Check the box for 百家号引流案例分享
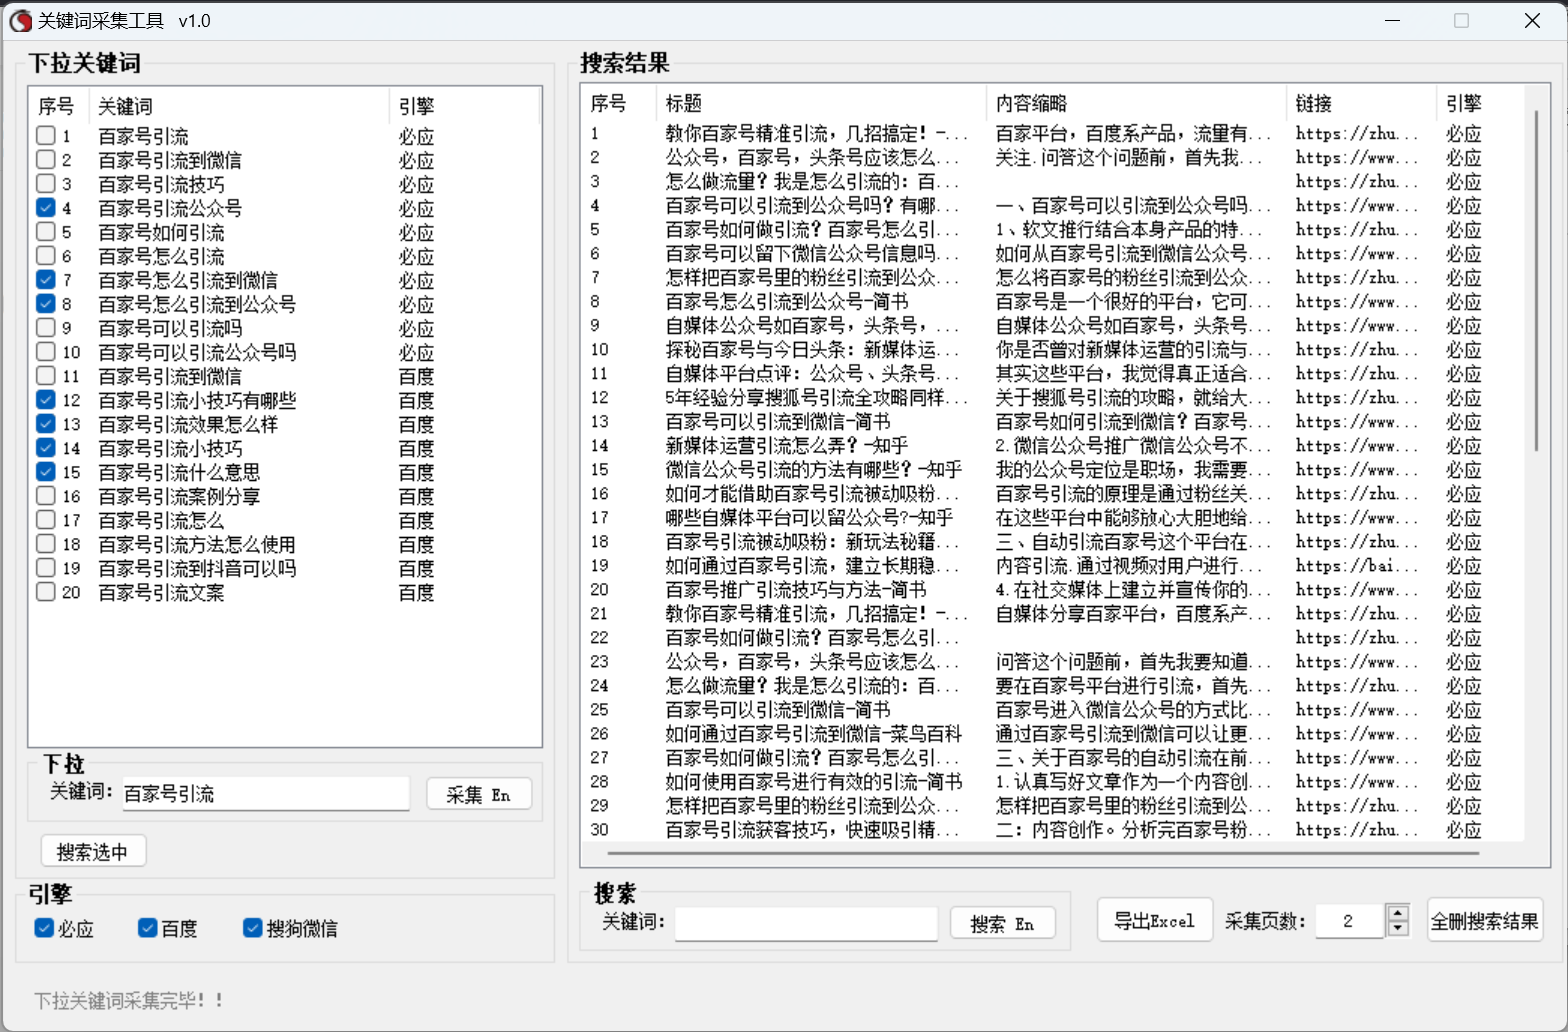This screenshot has height=1032, width=1568. pyautogui.click(x=46, y=496)
